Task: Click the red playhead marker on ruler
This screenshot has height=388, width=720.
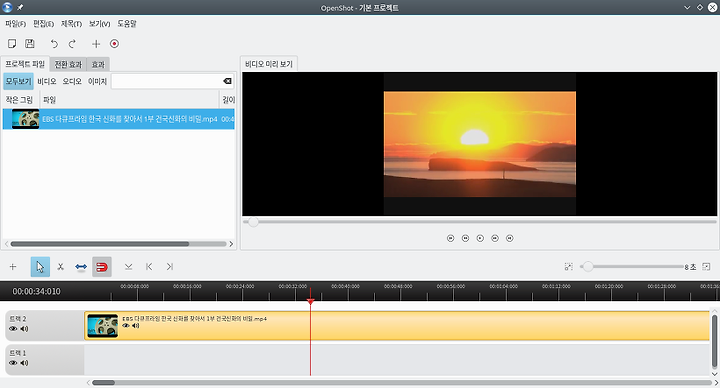Action: coord(310,301)
